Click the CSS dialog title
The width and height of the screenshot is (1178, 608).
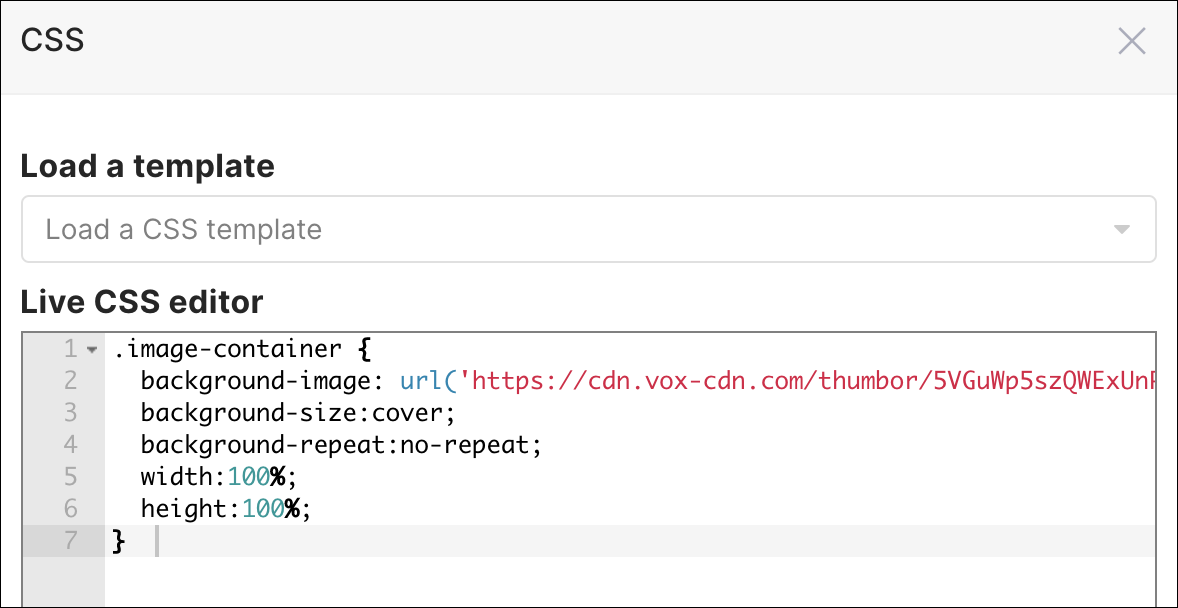pos(51,39)
